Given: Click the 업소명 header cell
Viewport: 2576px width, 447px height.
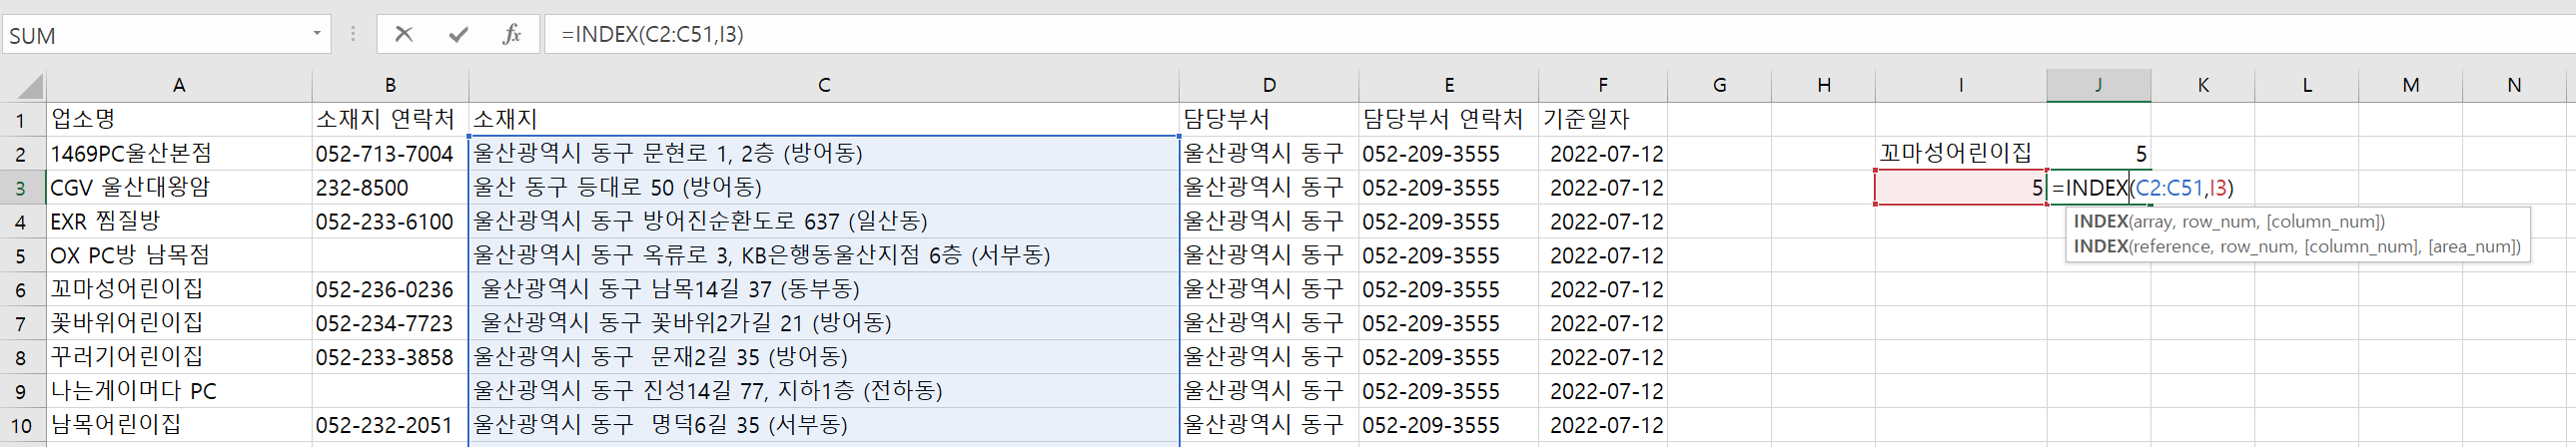Looking at the screenshot, I should click(x=179, y=120).
